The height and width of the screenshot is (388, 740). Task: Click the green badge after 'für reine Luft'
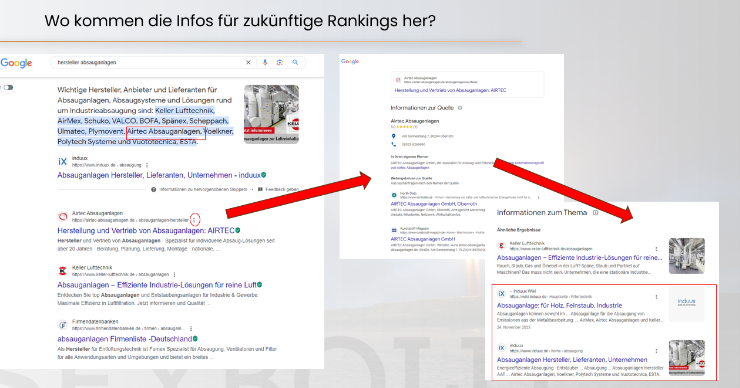pos(260,285)
